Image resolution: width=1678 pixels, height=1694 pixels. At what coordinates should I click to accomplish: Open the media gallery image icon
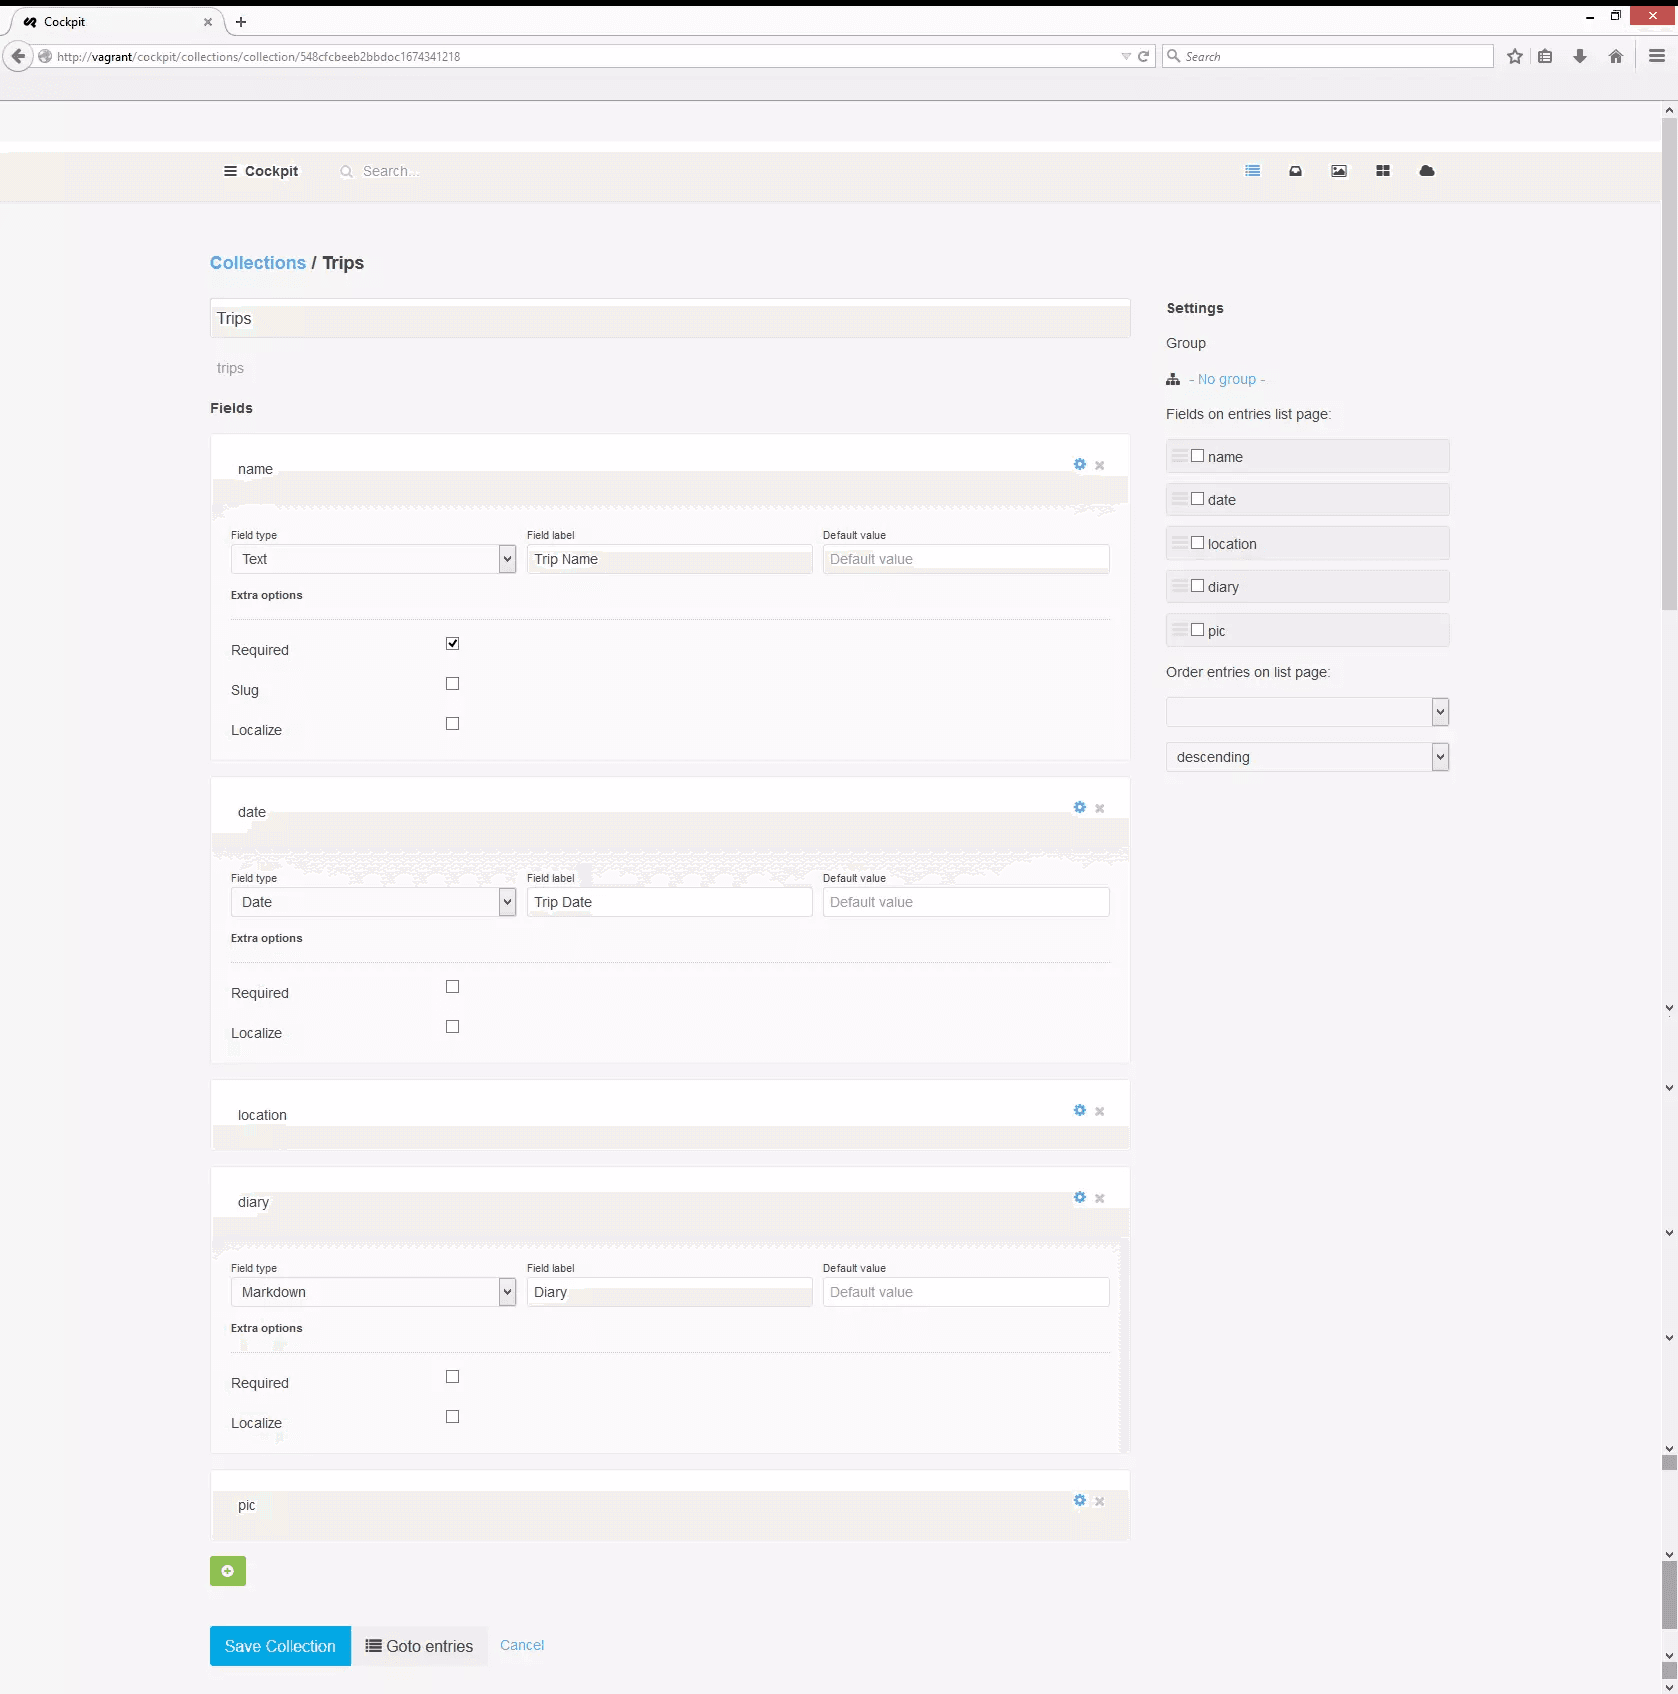point(1338,171)
